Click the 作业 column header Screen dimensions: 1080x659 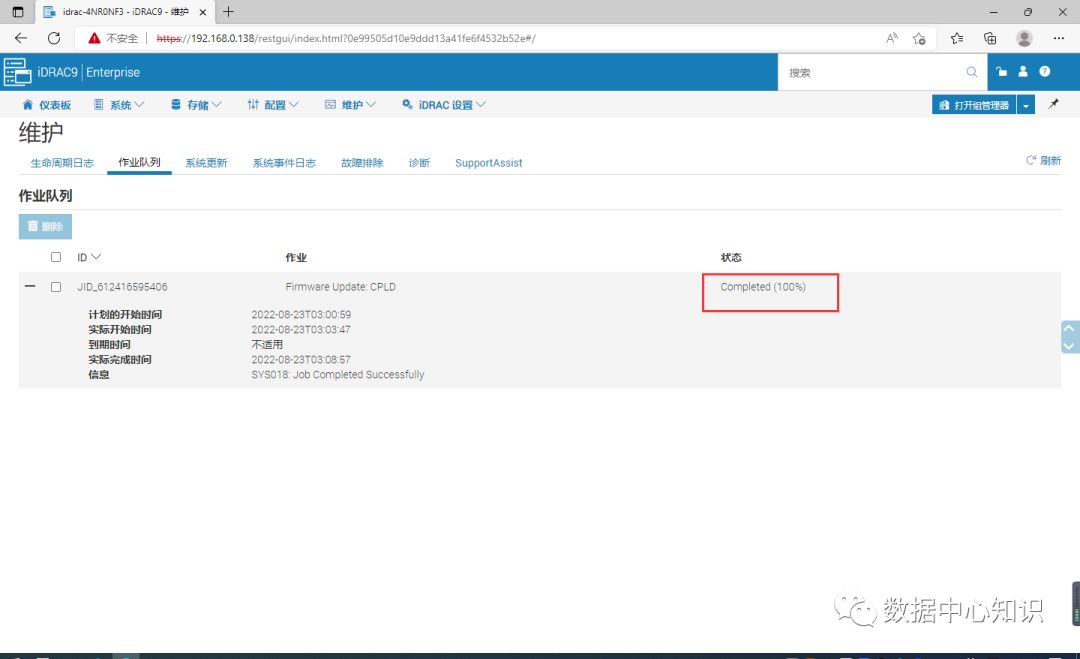[296, 258]
